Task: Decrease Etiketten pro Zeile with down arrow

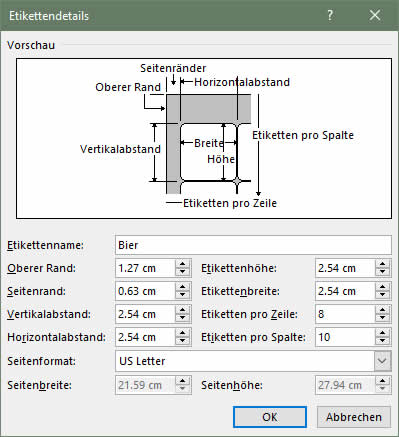Action: pyautogui.click(x=382, y=318)
